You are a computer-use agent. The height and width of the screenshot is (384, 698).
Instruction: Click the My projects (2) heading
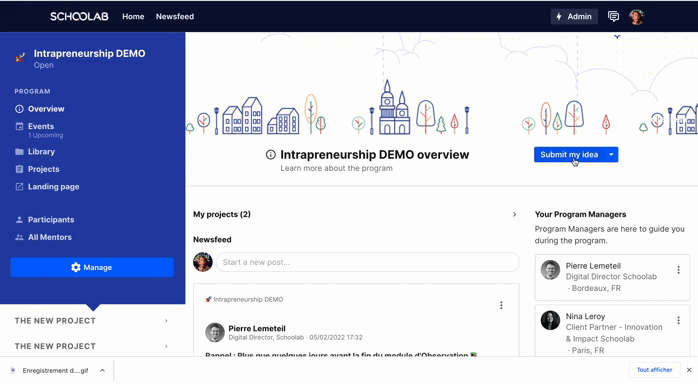pos(222,214)
